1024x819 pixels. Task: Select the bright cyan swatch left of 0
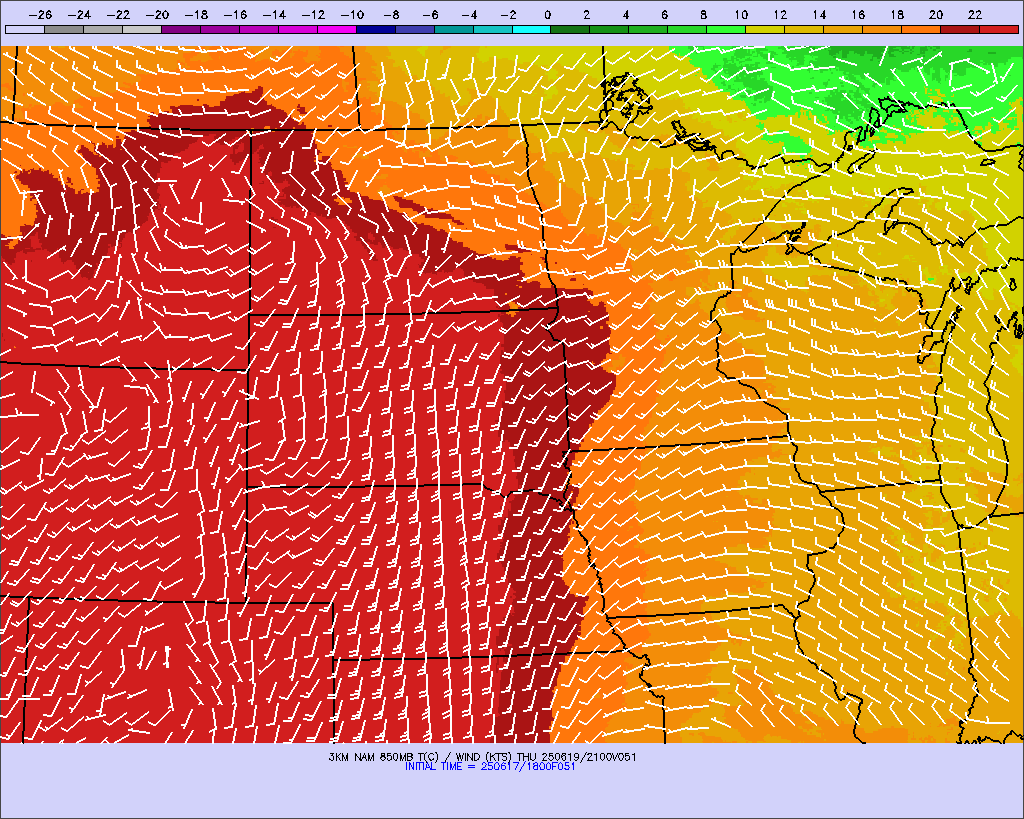point(532,29)
